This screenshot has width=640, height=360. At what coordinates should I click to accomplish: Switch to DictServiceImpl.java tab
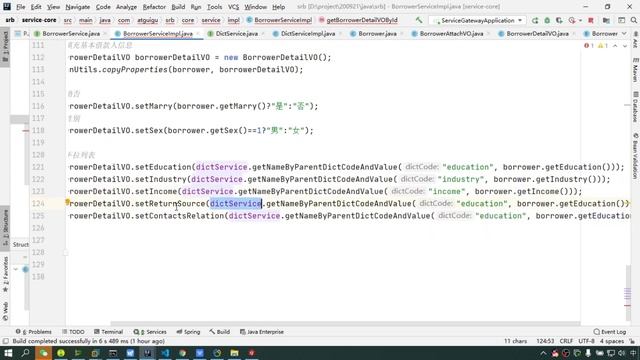308,33
